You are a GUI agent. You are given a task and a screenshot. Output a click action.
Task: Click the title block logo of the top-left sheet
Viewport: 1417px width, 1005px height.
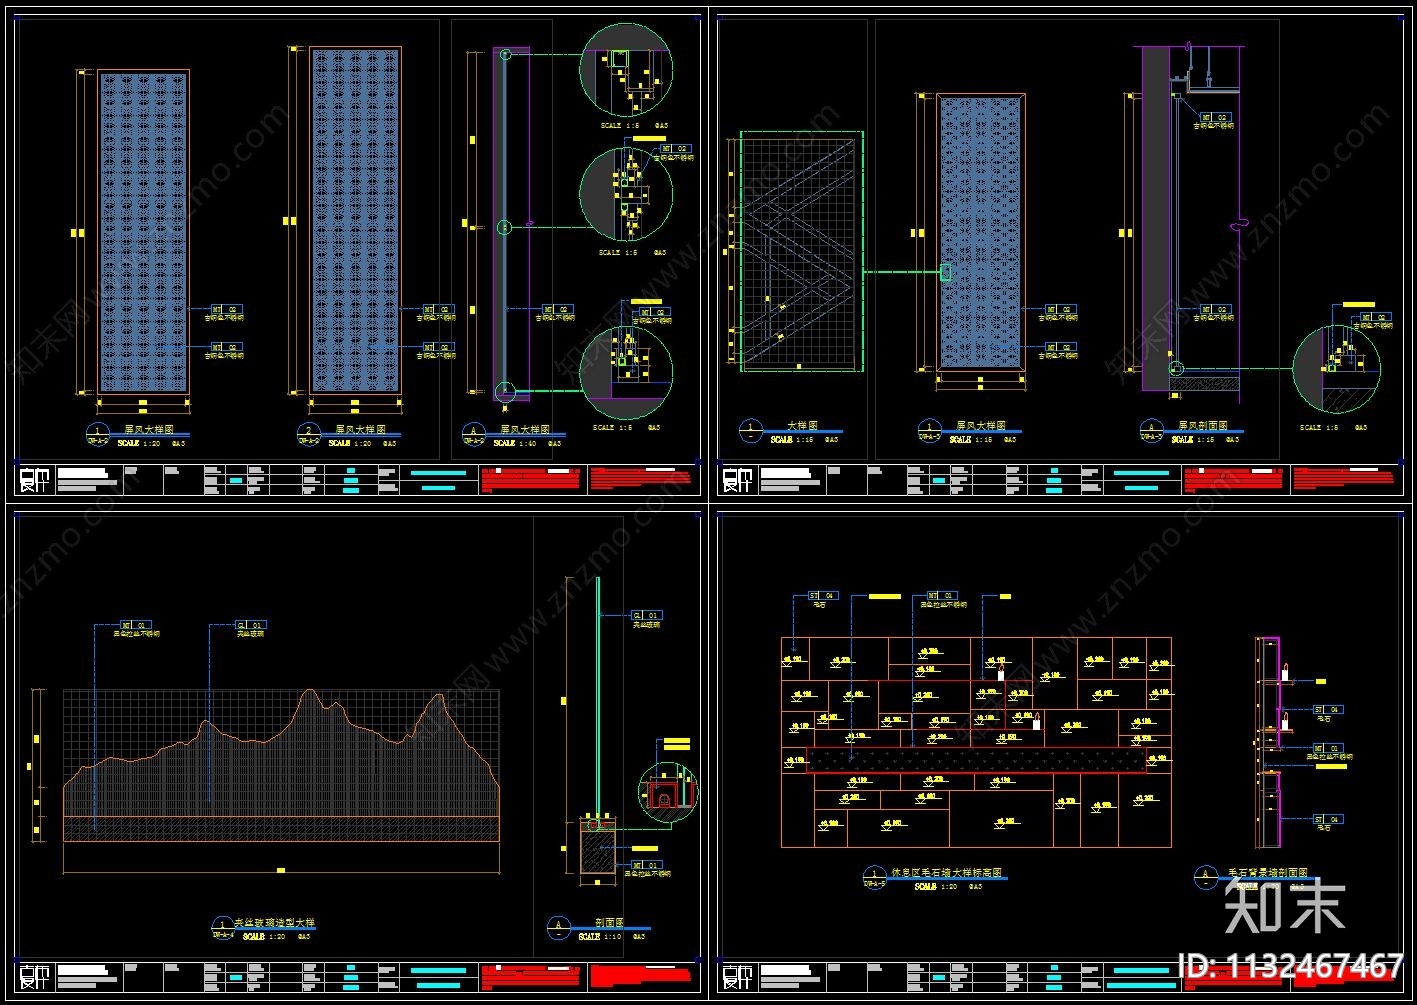tap(34, 481)
